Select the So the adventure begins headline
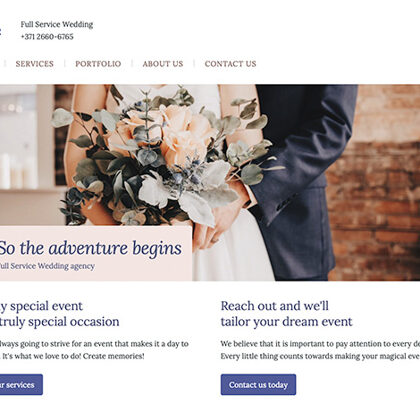420x420 pixels. [91, 248]
